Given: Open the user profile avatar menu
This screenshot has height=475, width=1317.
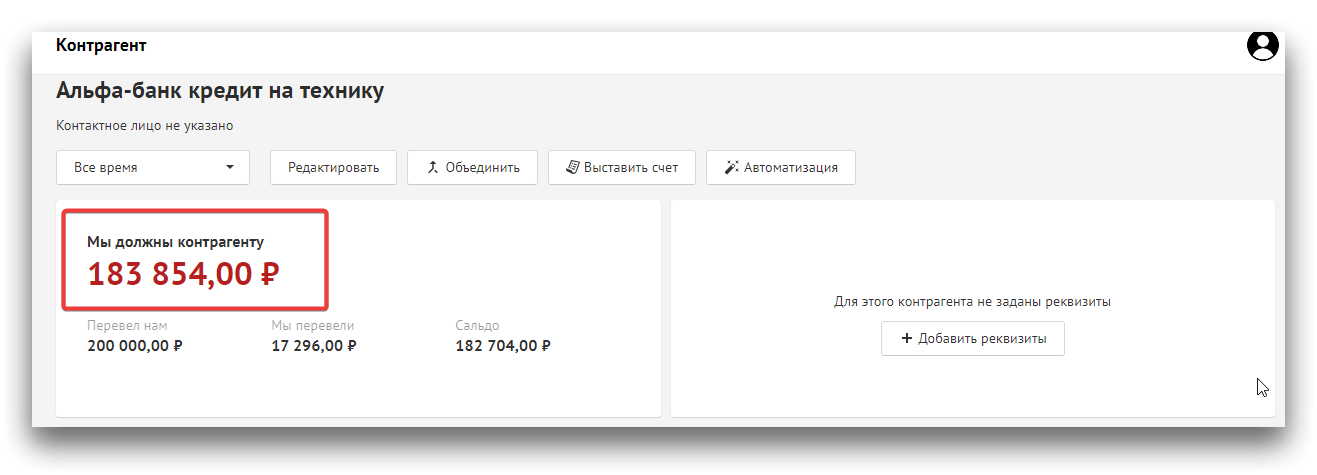Looking at the screenshot, I should tap(1263, 45).
